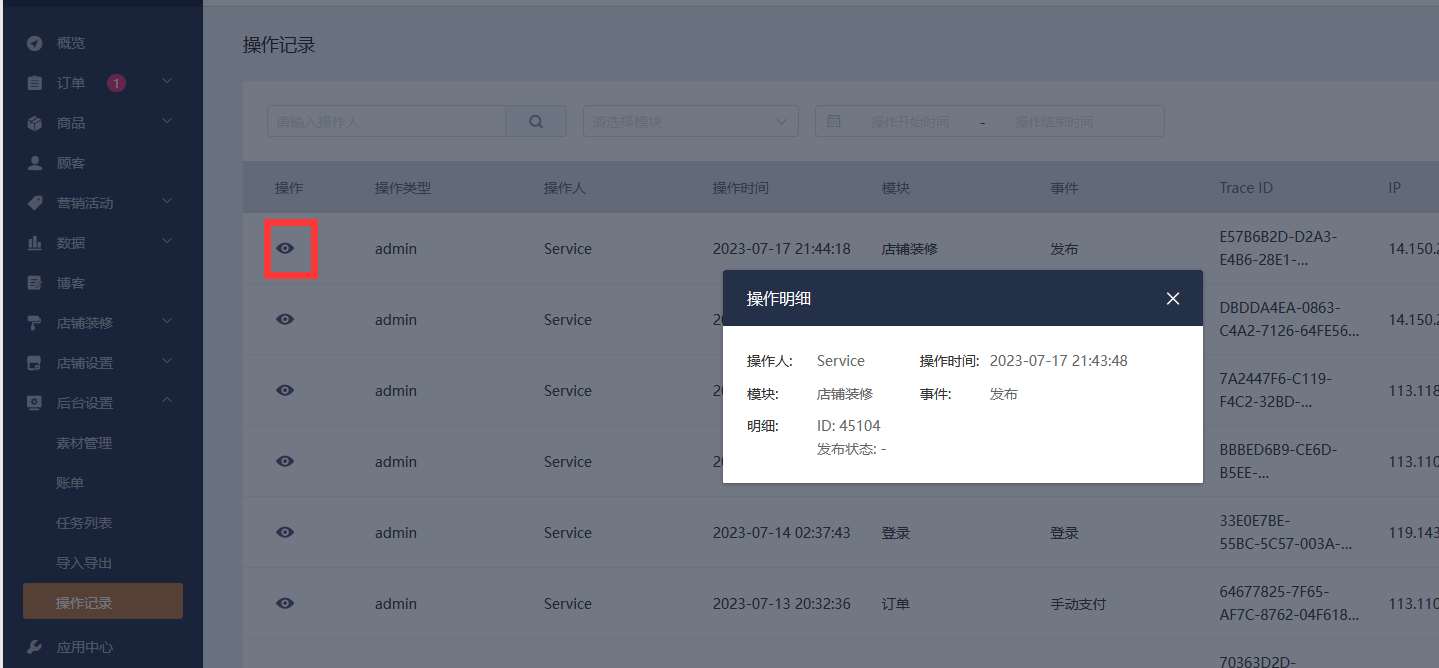Click the 数据 bar chart icon
The height and width of the screenshot is (668, 1439).
click(x=35, y=243)
